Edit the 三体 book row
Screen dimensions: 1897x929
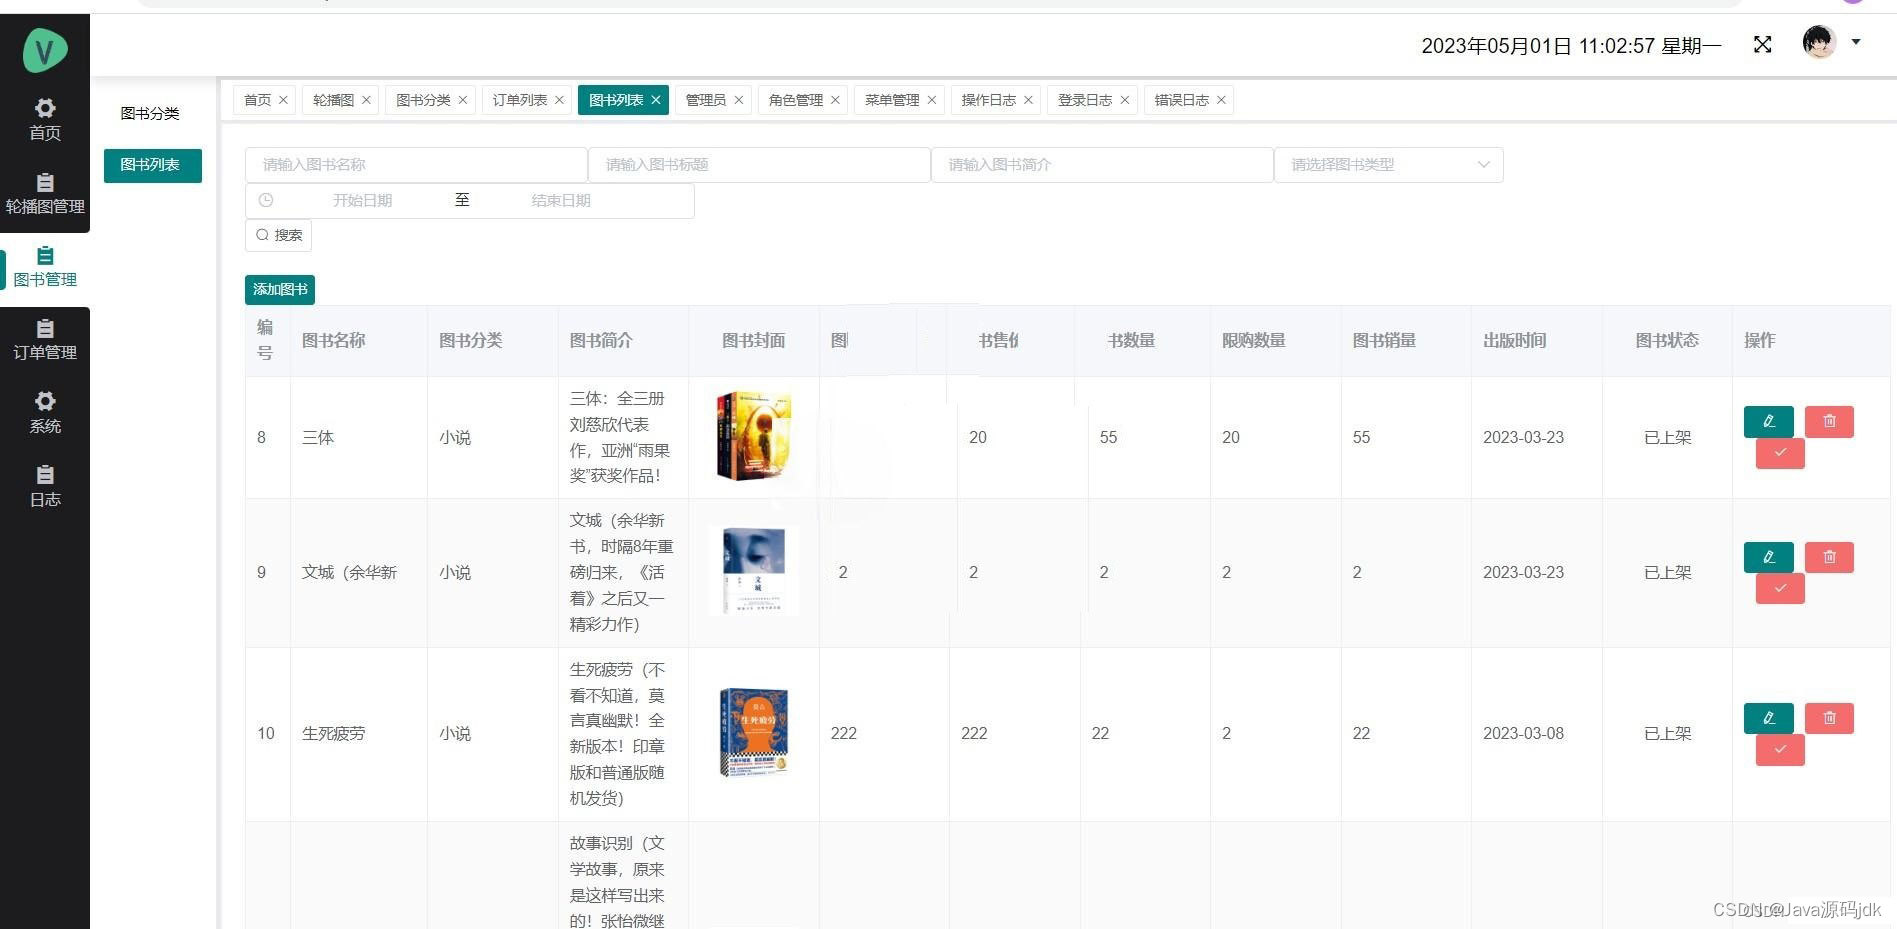[x=1768, y=421]
